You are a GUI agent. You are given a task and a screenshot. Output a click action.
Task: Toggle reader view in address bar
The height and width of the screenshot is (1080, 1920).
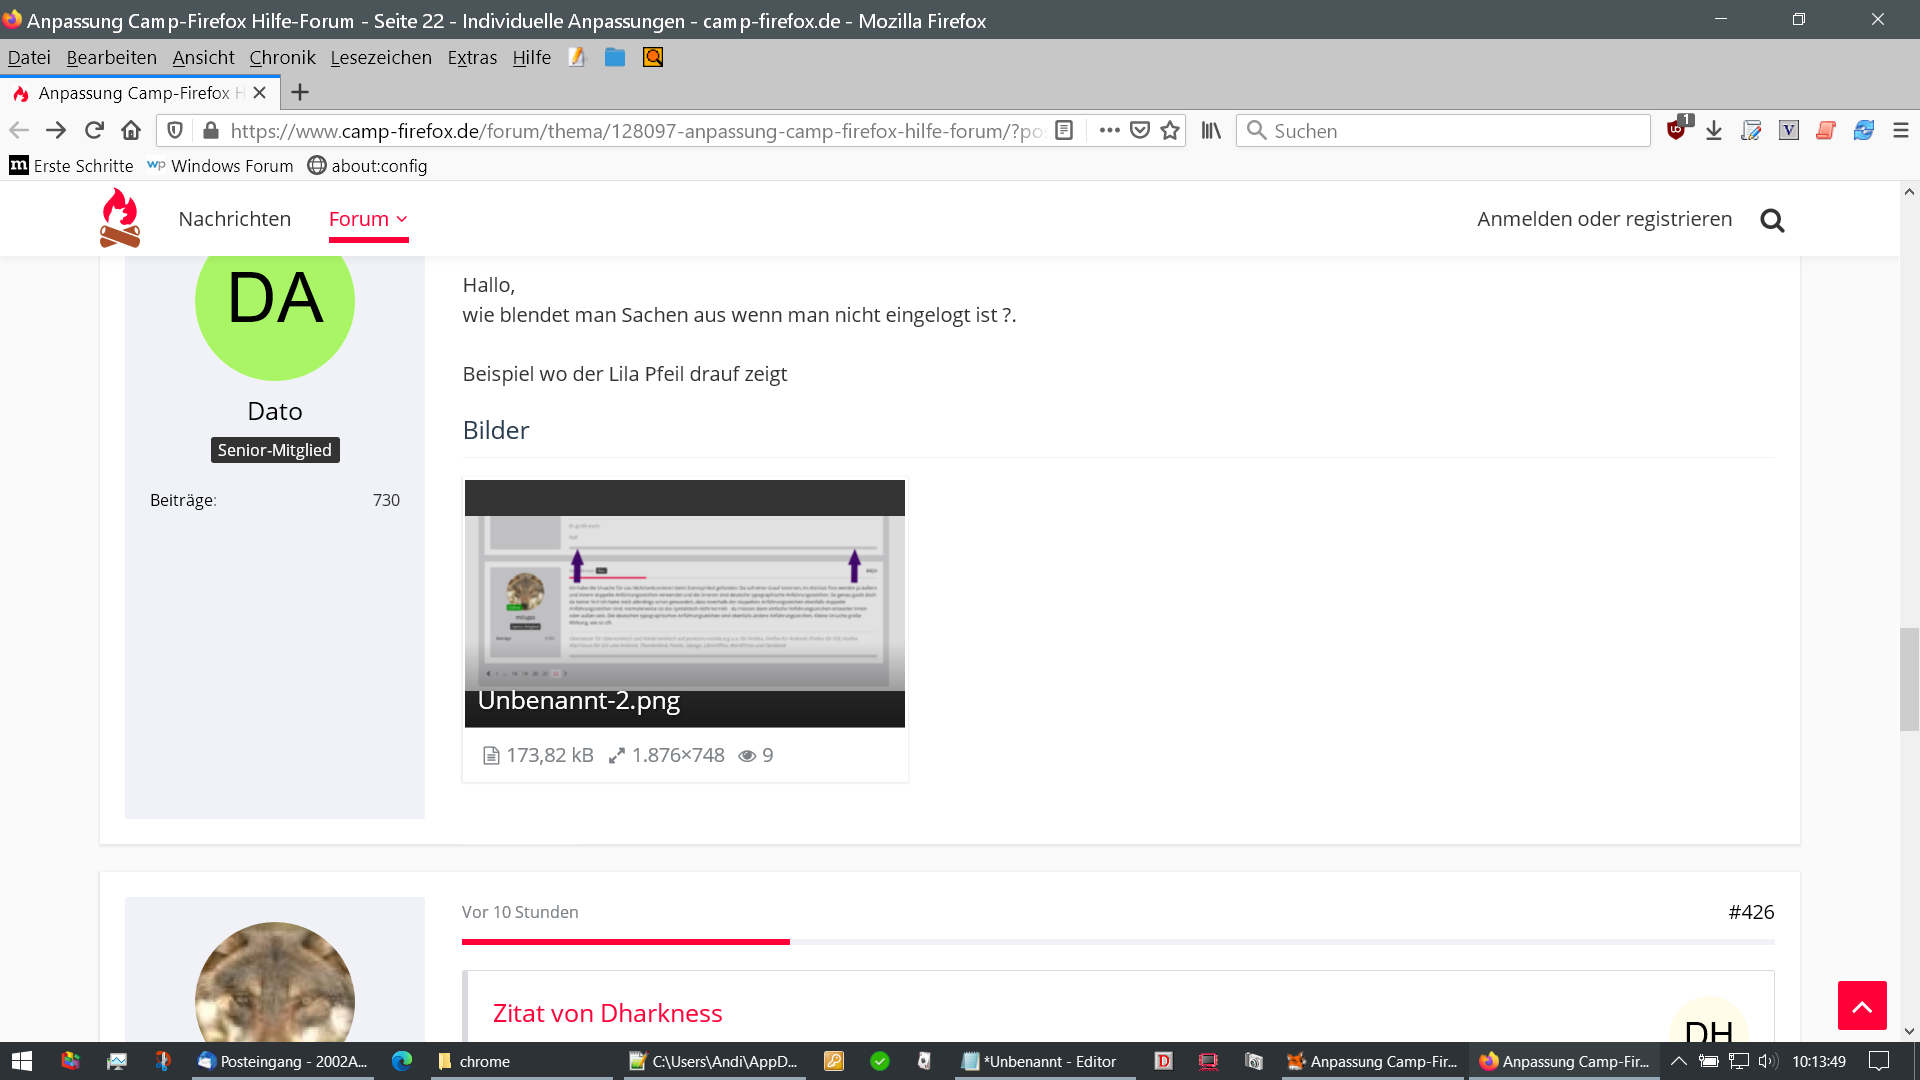(x=1064, y=131)
